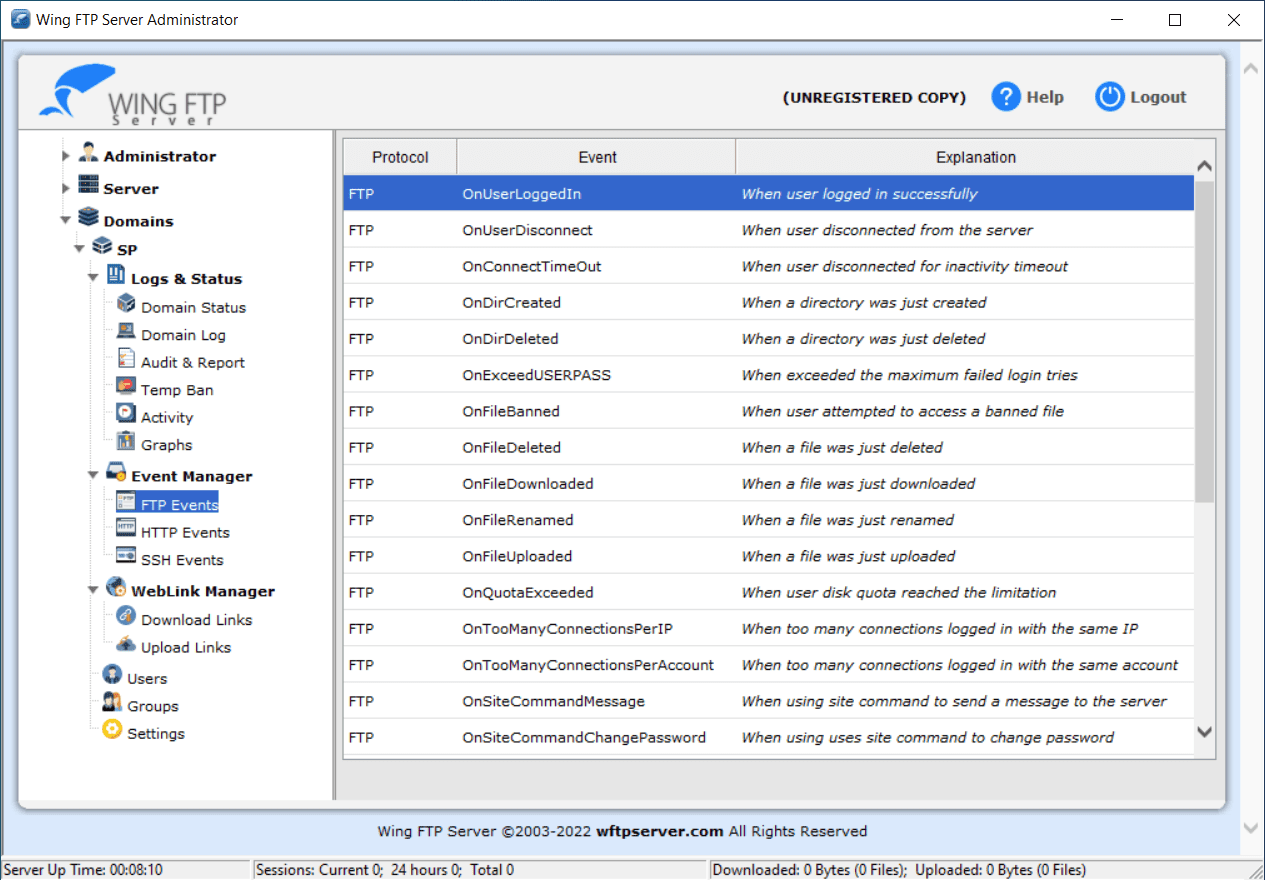1265x880 pixels.
Task: Open the Settings tree item
Action: 156,733
